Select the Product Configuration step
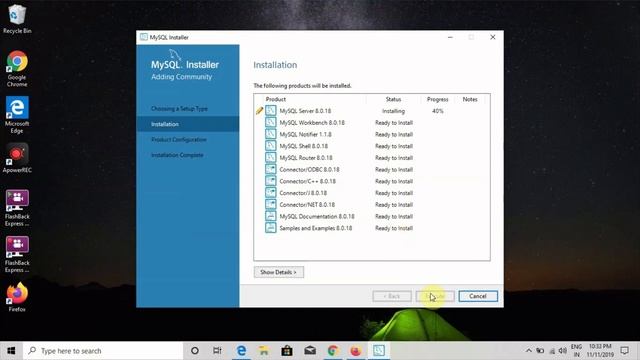The height and width of the screenshot is (360, 640). coord(179,140)
